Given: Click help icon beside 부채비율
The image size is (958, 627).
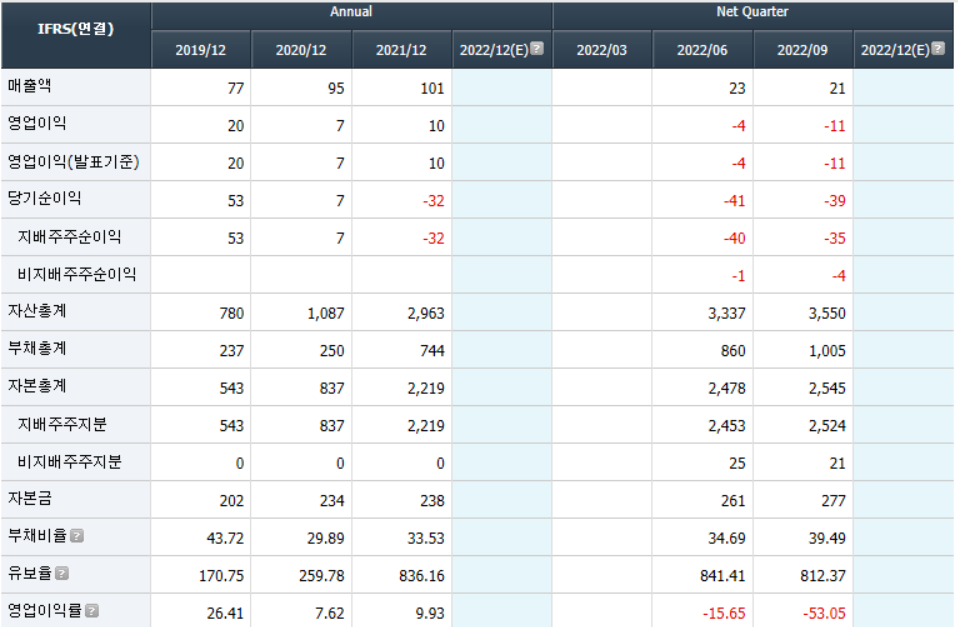Looking at the screenshot, I should tap(76, 536).
